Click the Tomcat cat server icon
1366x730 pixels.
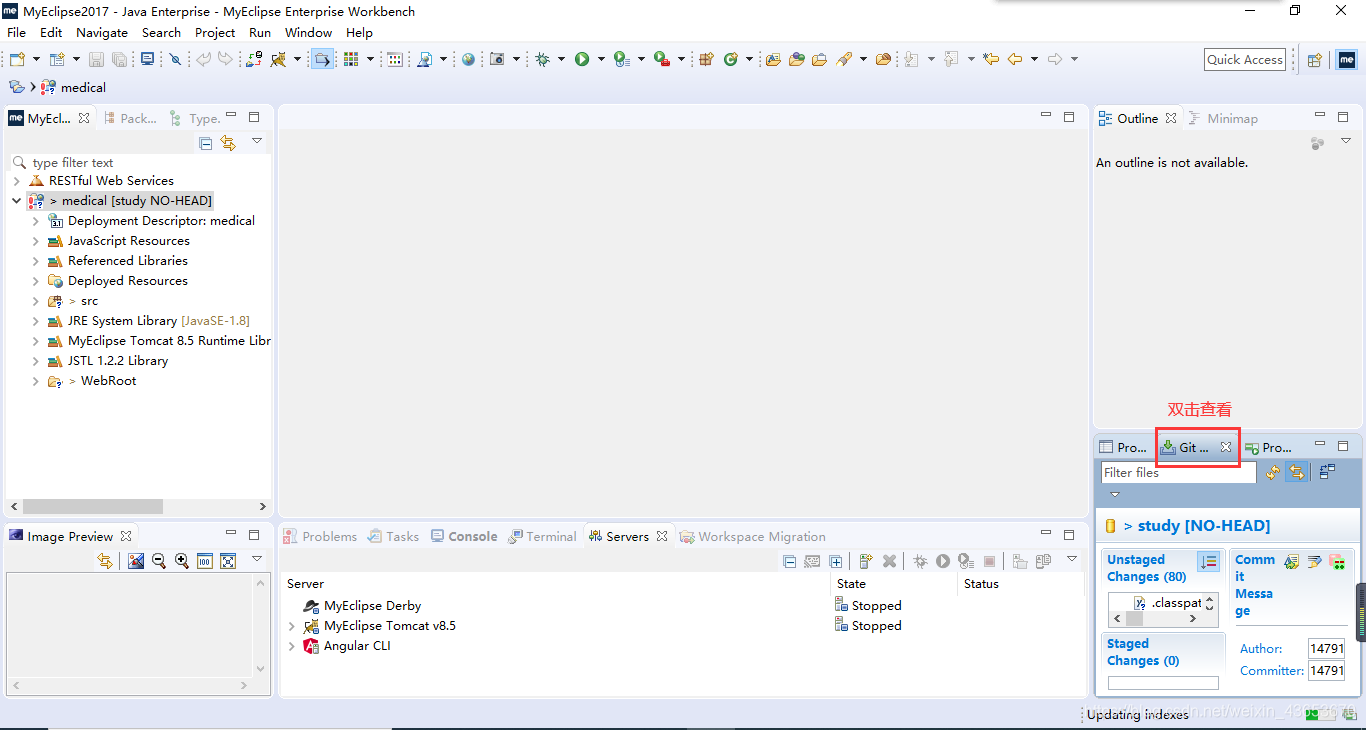tap(278, 59)
